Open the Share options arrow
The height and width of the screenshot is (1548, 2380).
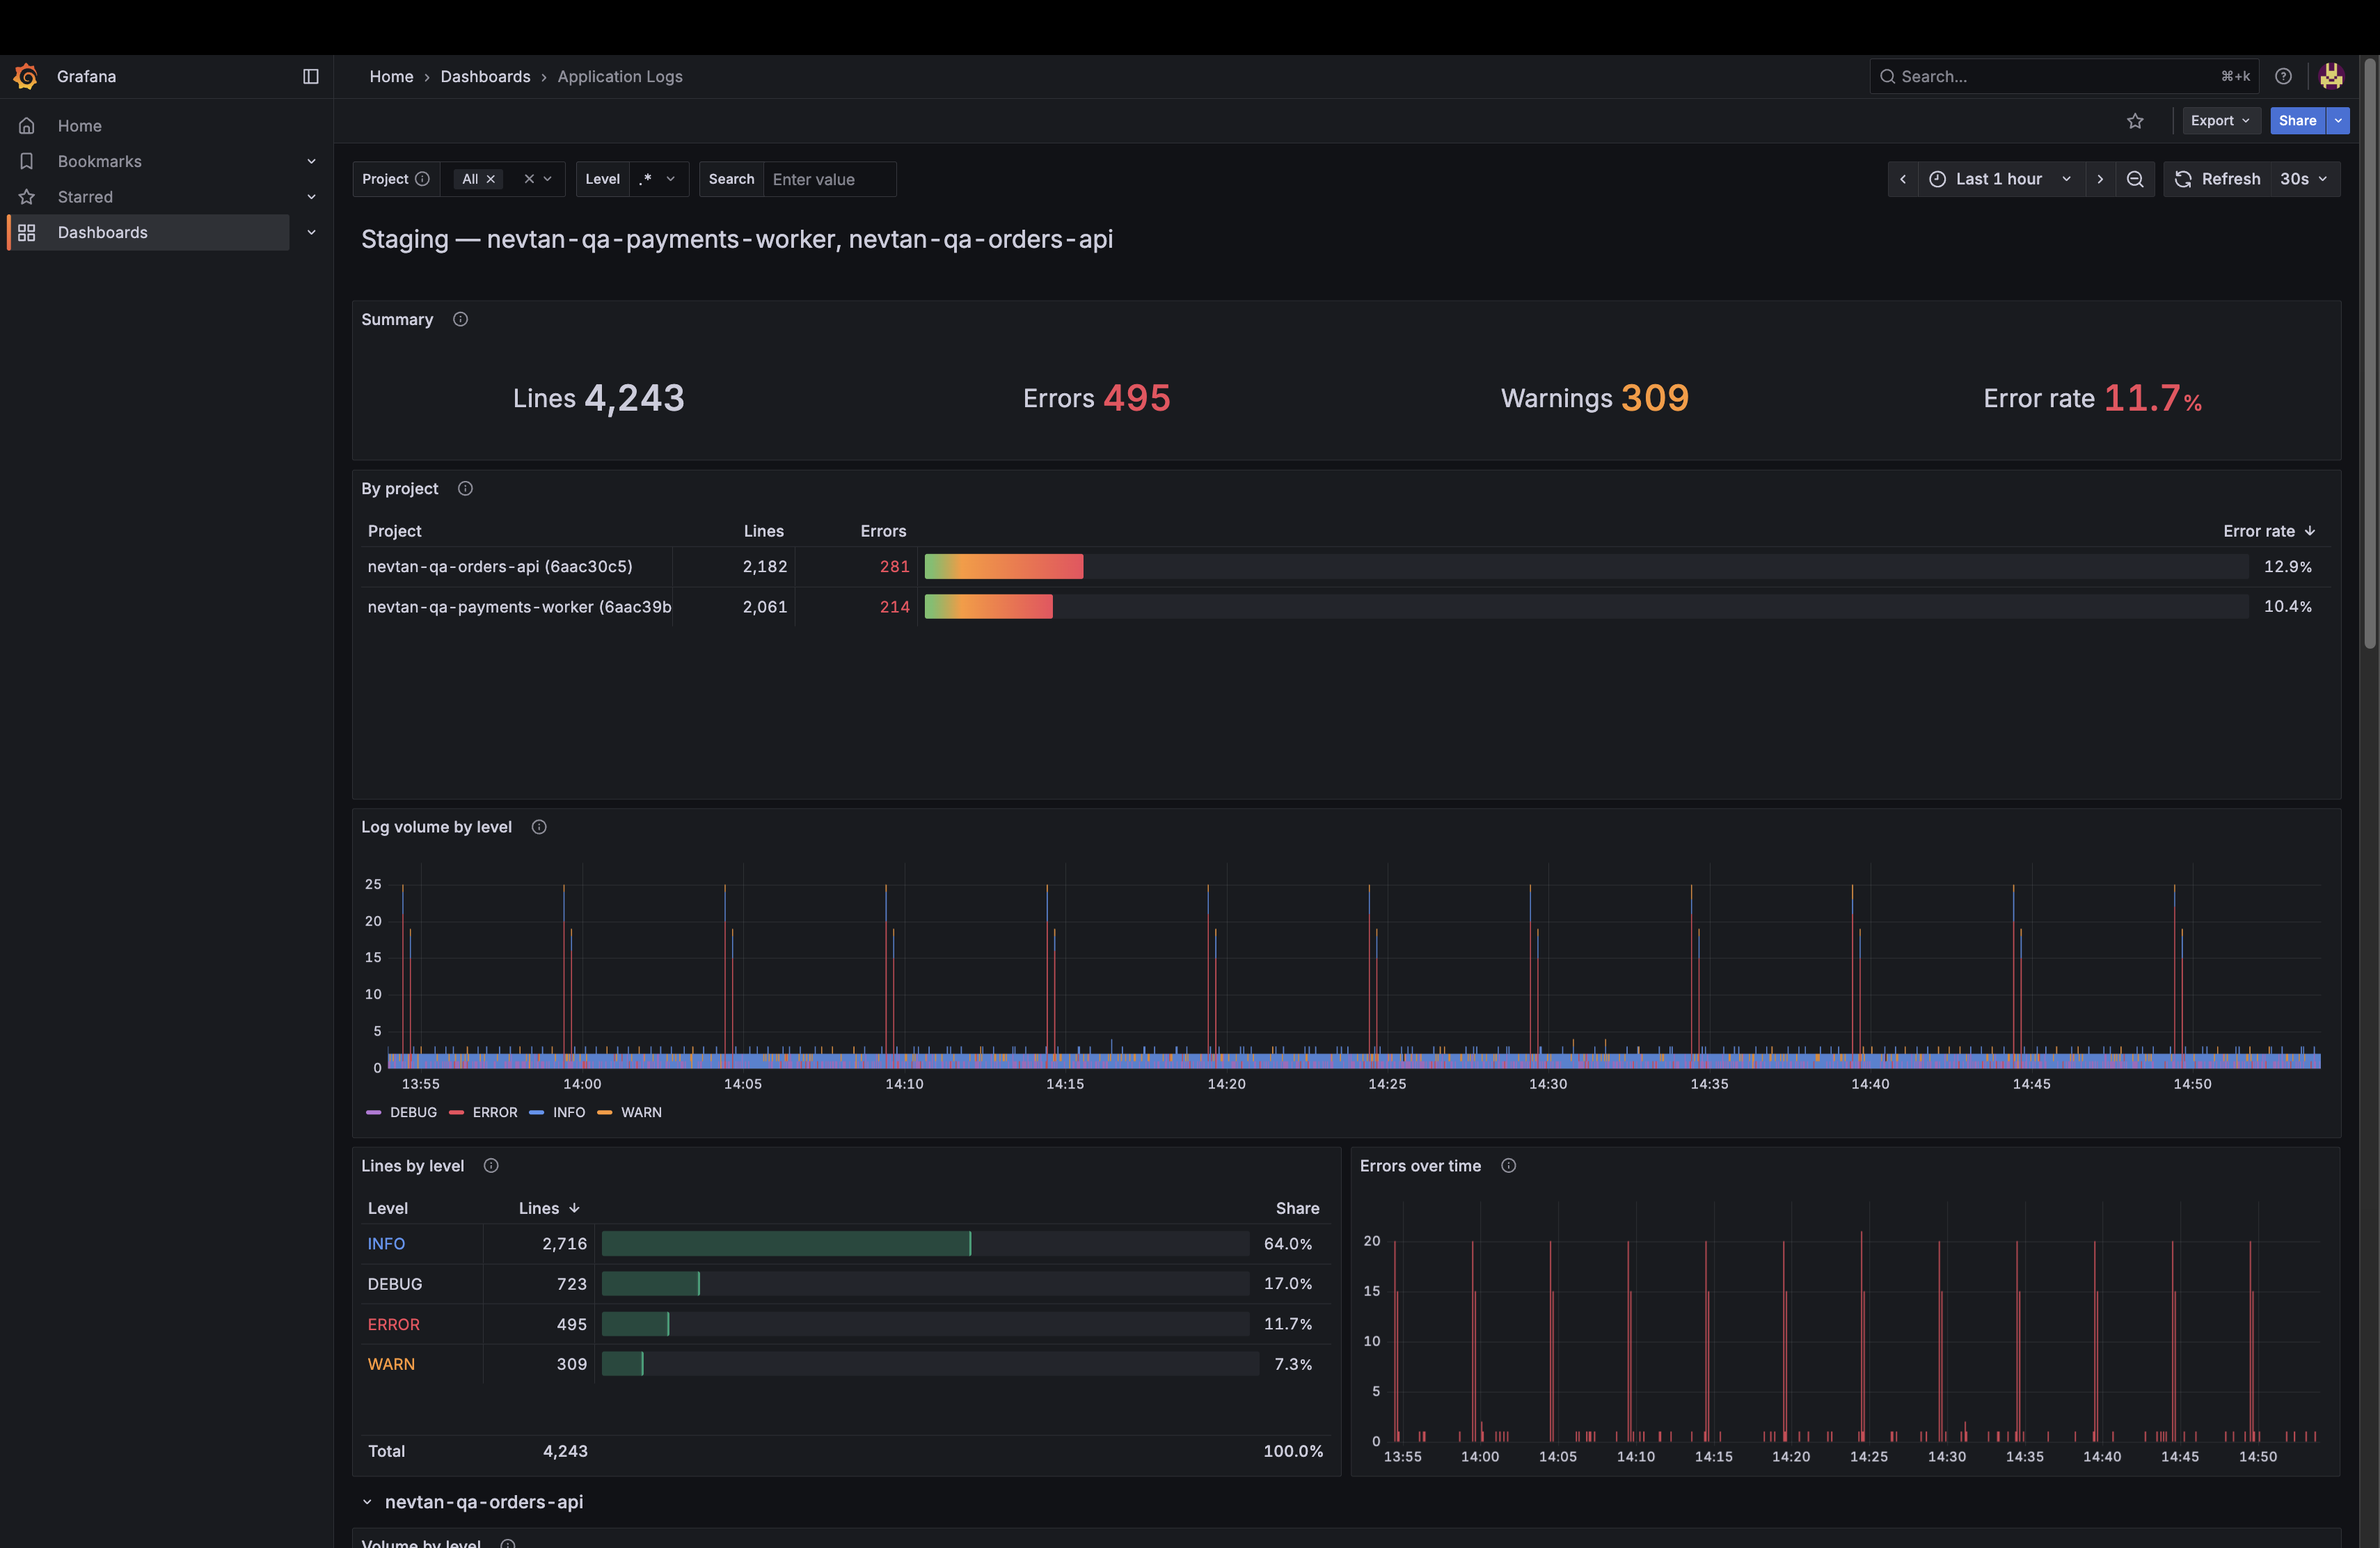point(2338,121)
